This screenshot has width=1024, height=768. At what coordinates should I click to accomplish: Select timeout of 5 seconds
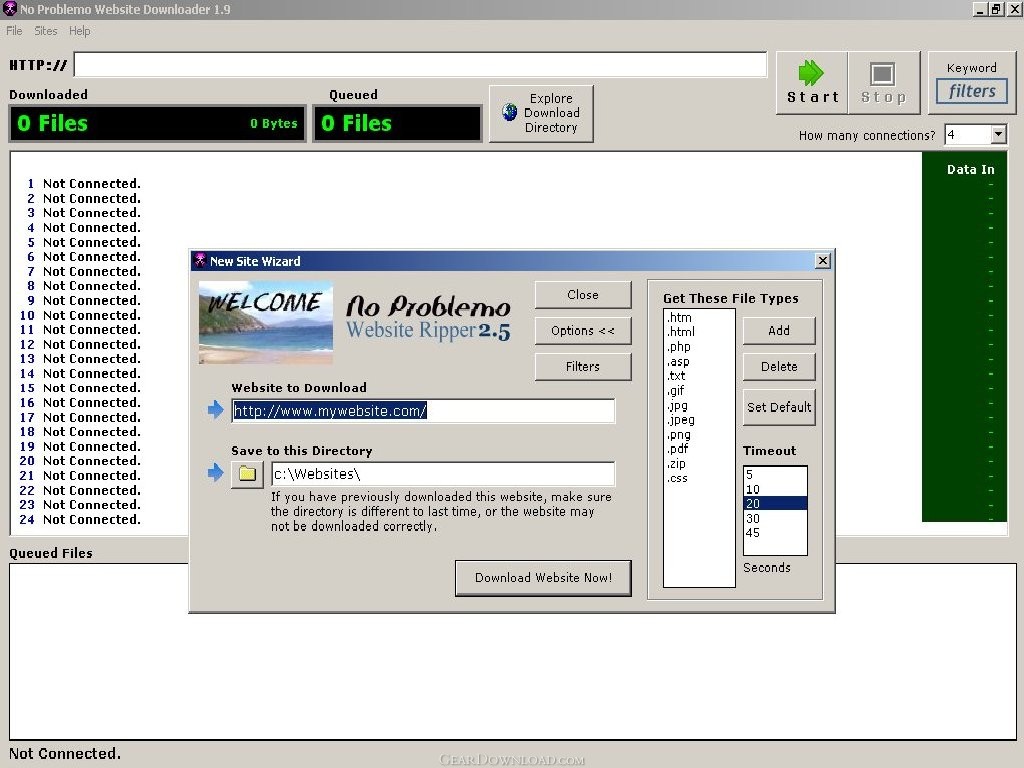775,475
